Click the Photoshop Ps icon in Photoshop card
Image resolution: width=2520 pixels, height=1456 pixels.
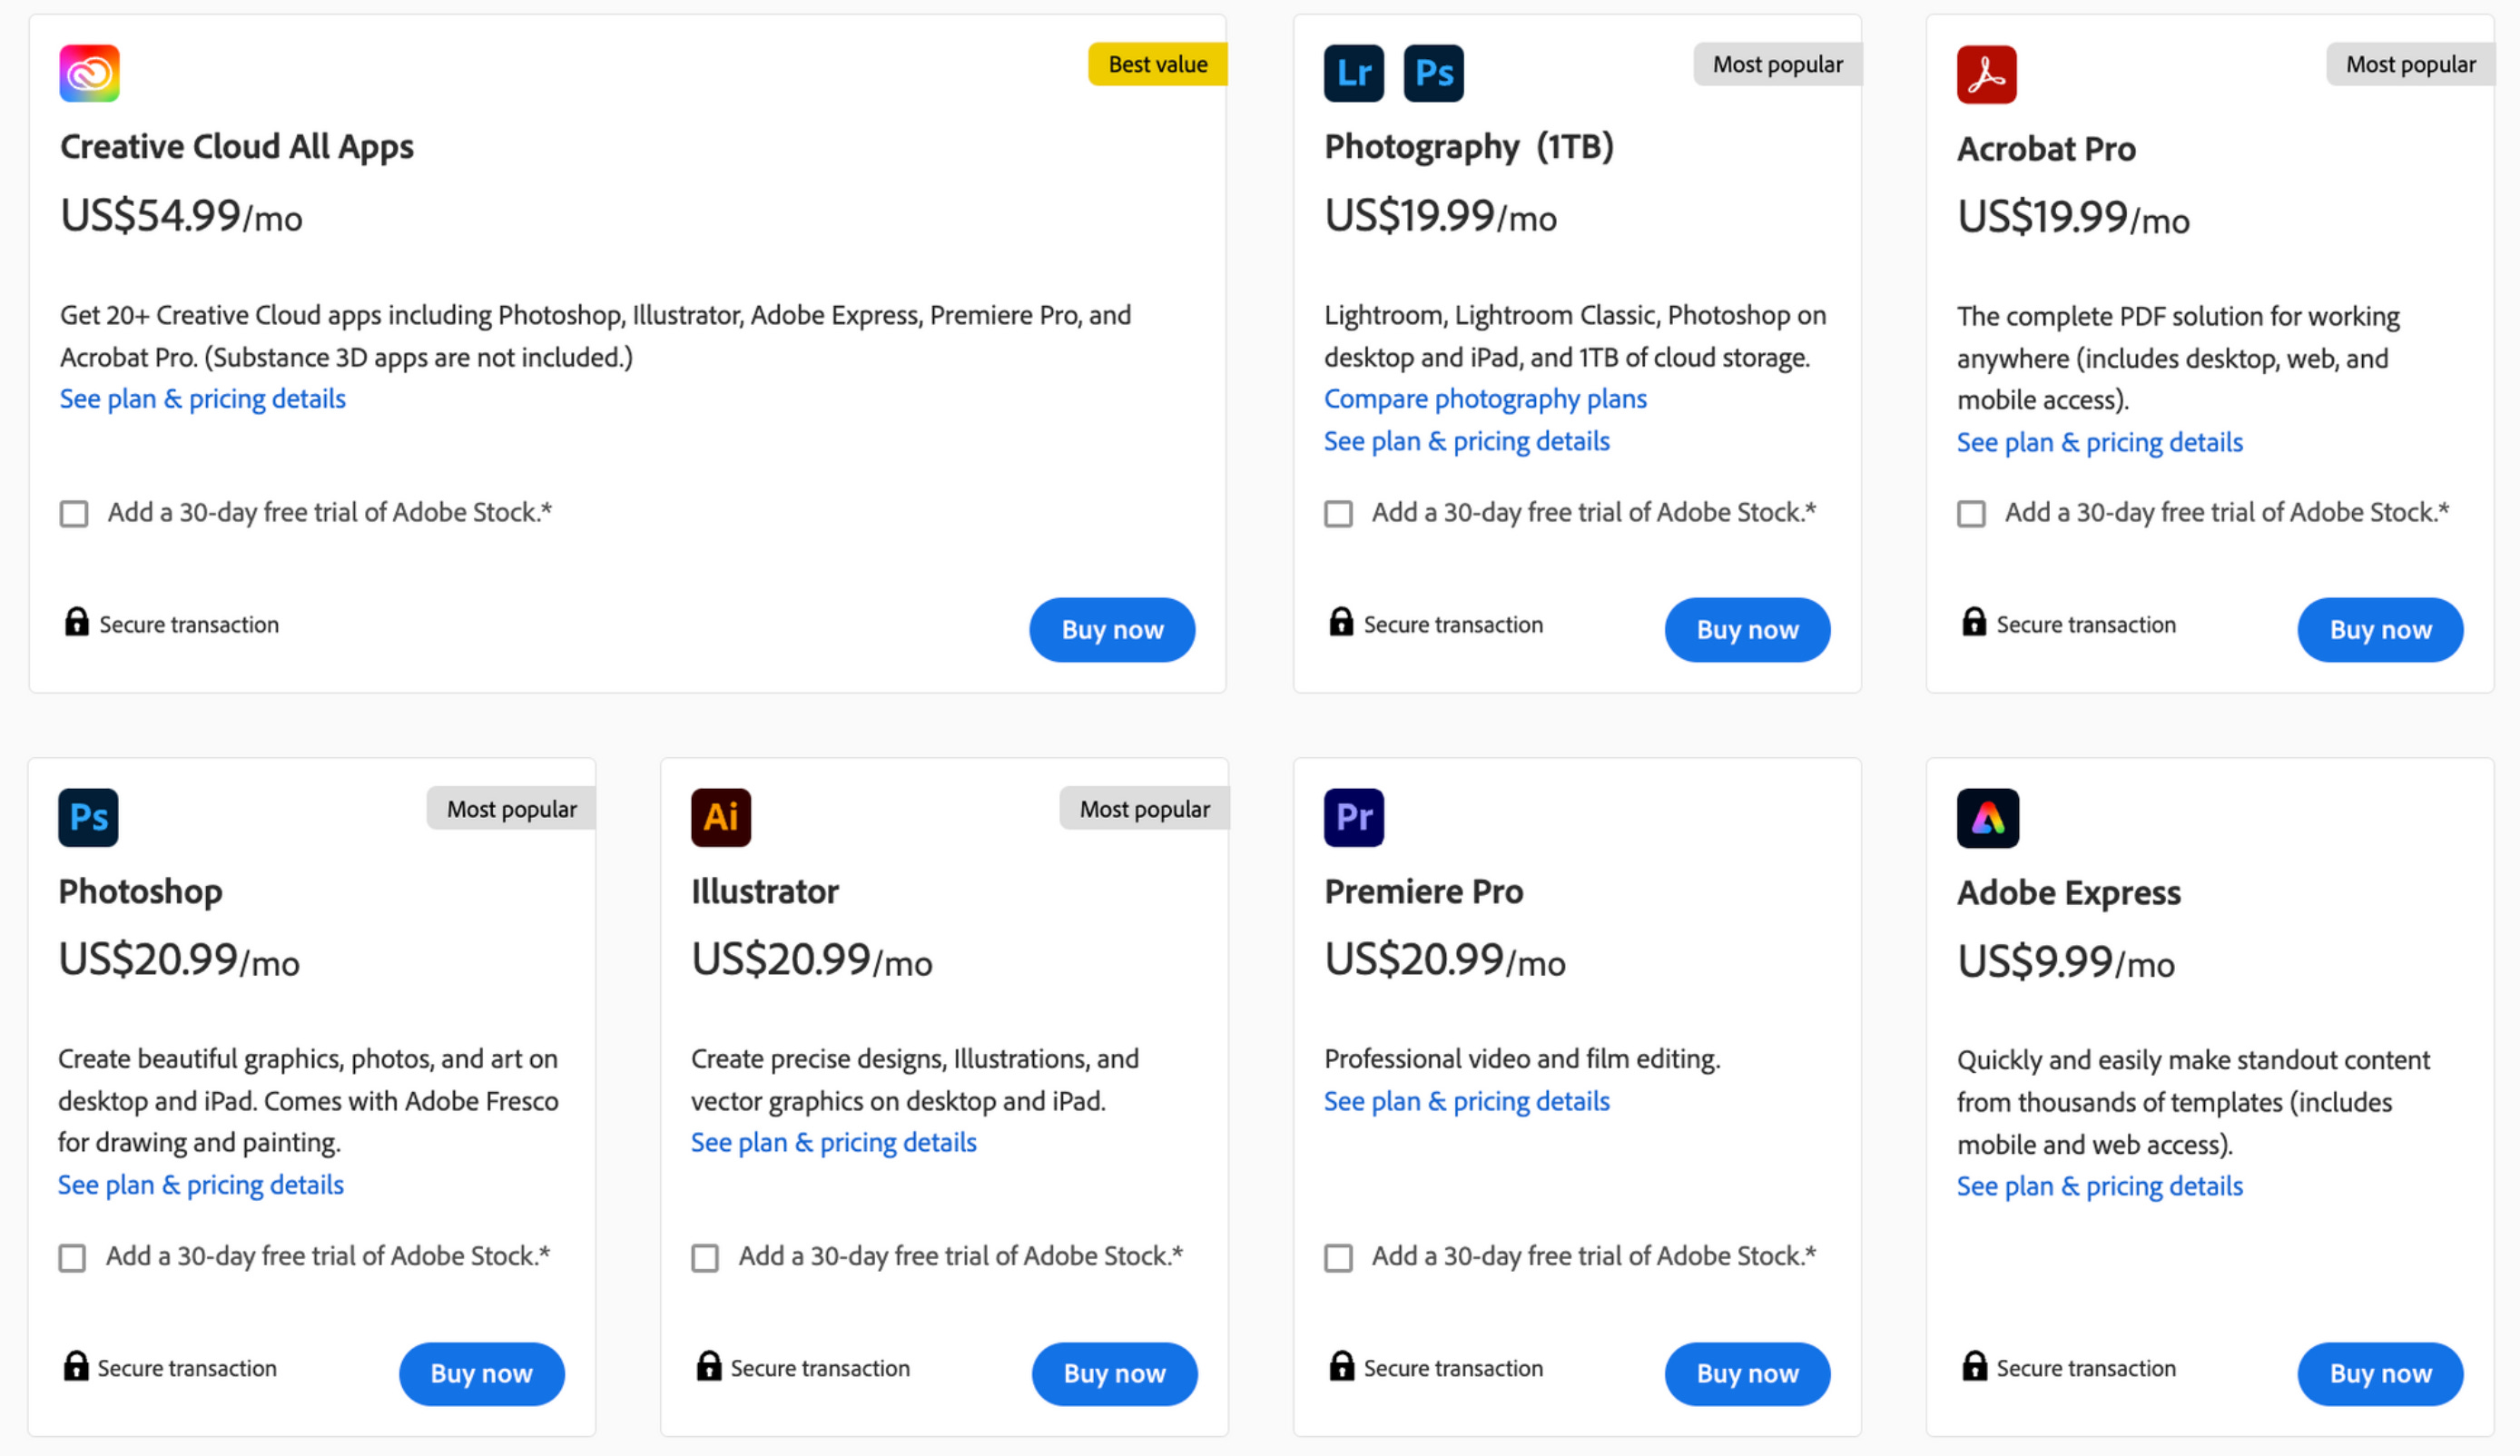click(88, 817)
